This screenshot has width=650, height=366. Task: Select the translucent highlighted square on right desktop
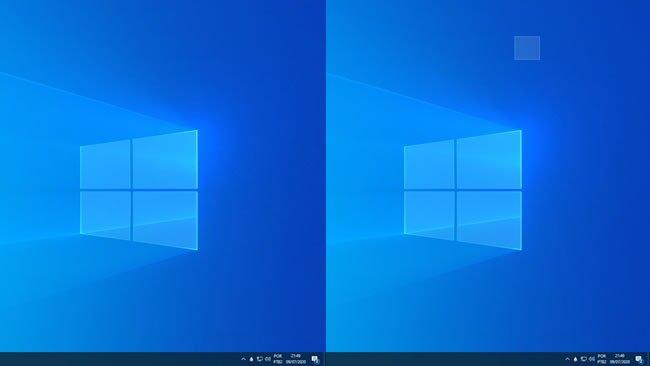tap(527, 48)
